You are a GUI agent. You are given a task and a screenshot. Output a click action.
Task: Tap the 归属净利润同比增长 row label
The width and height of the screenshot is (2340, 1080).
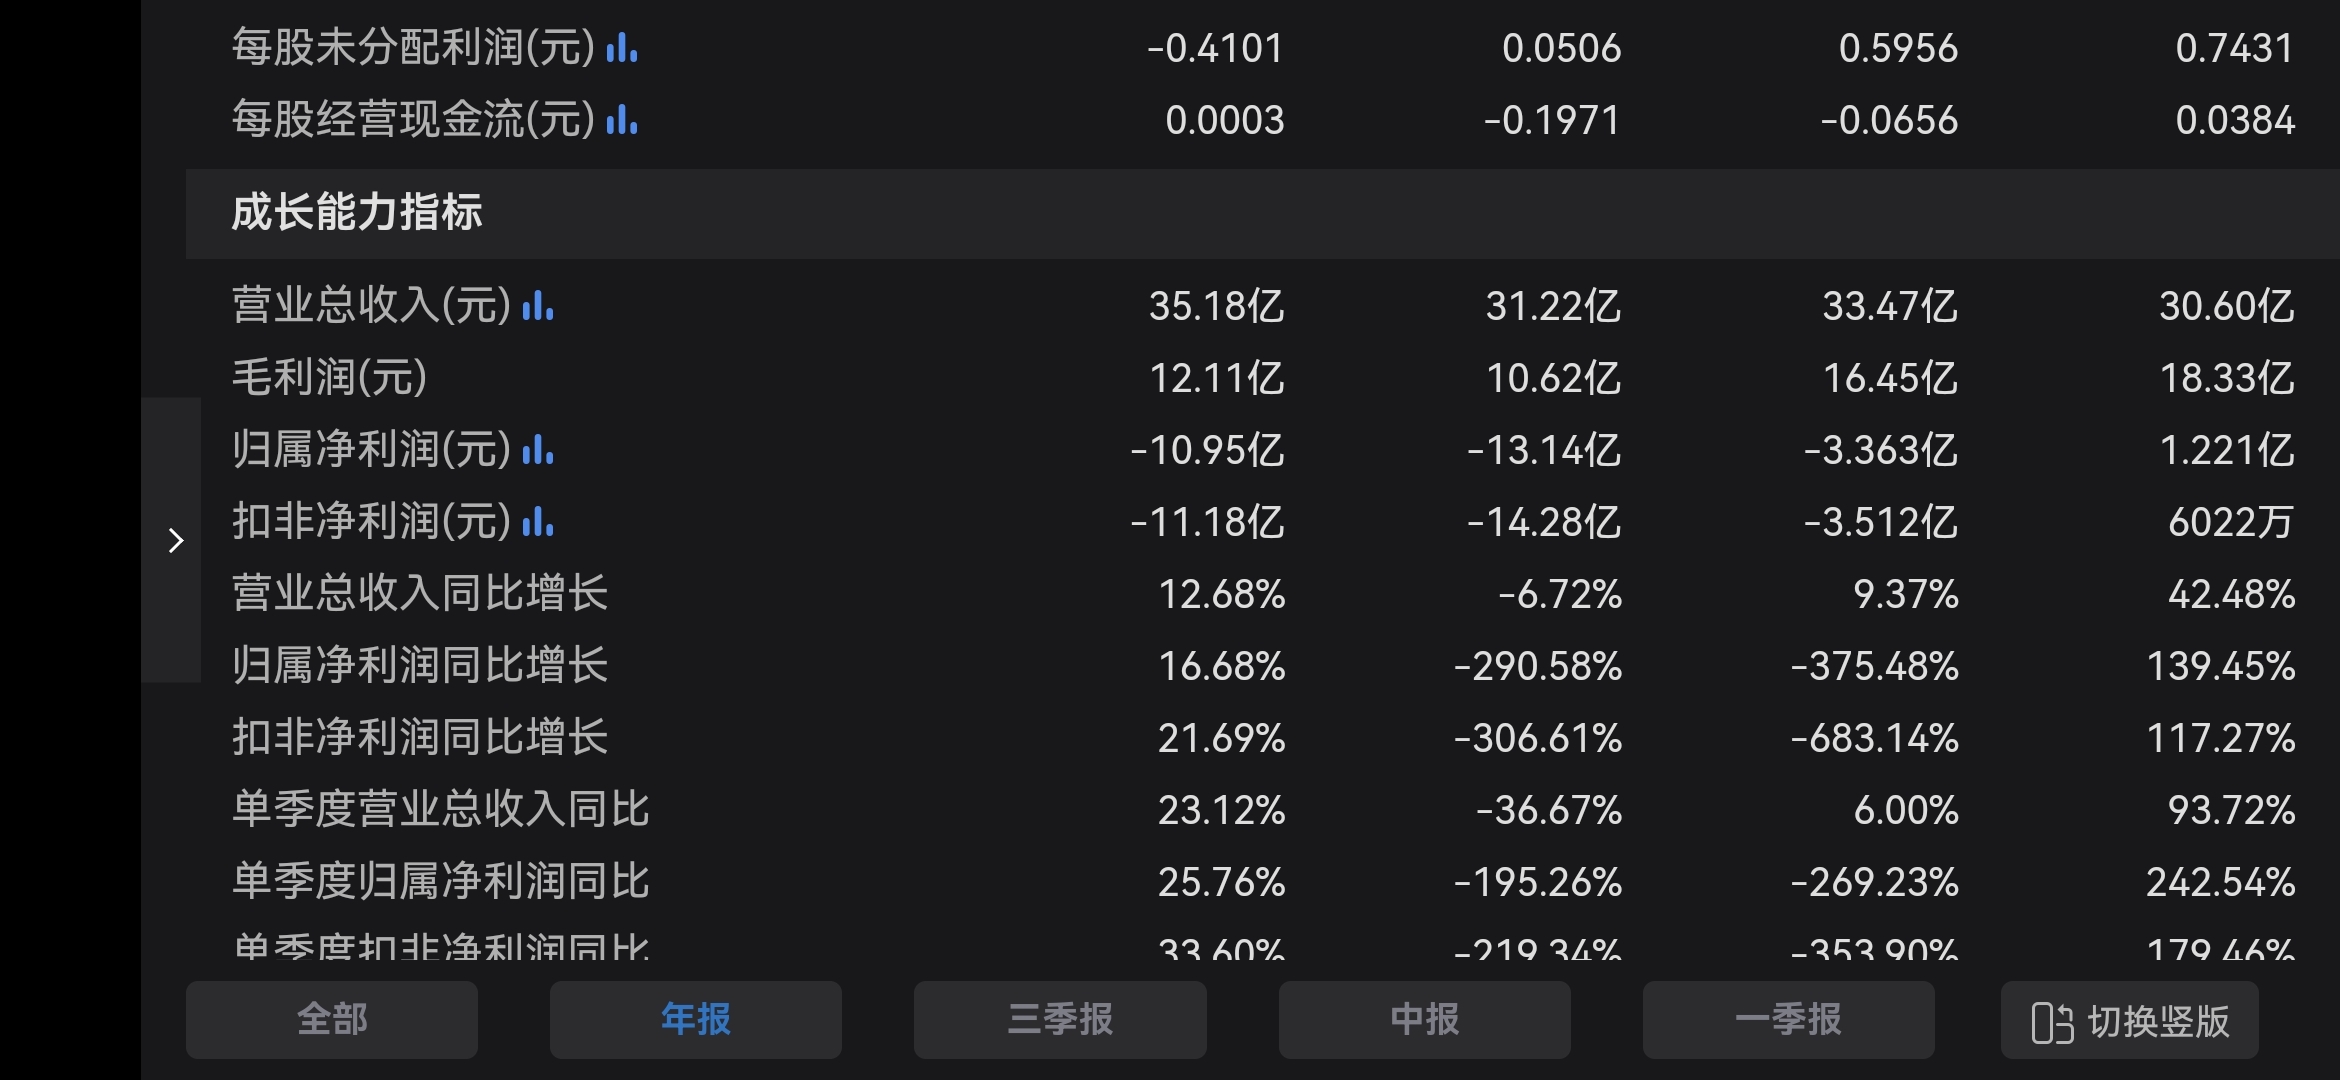point(420,665)
